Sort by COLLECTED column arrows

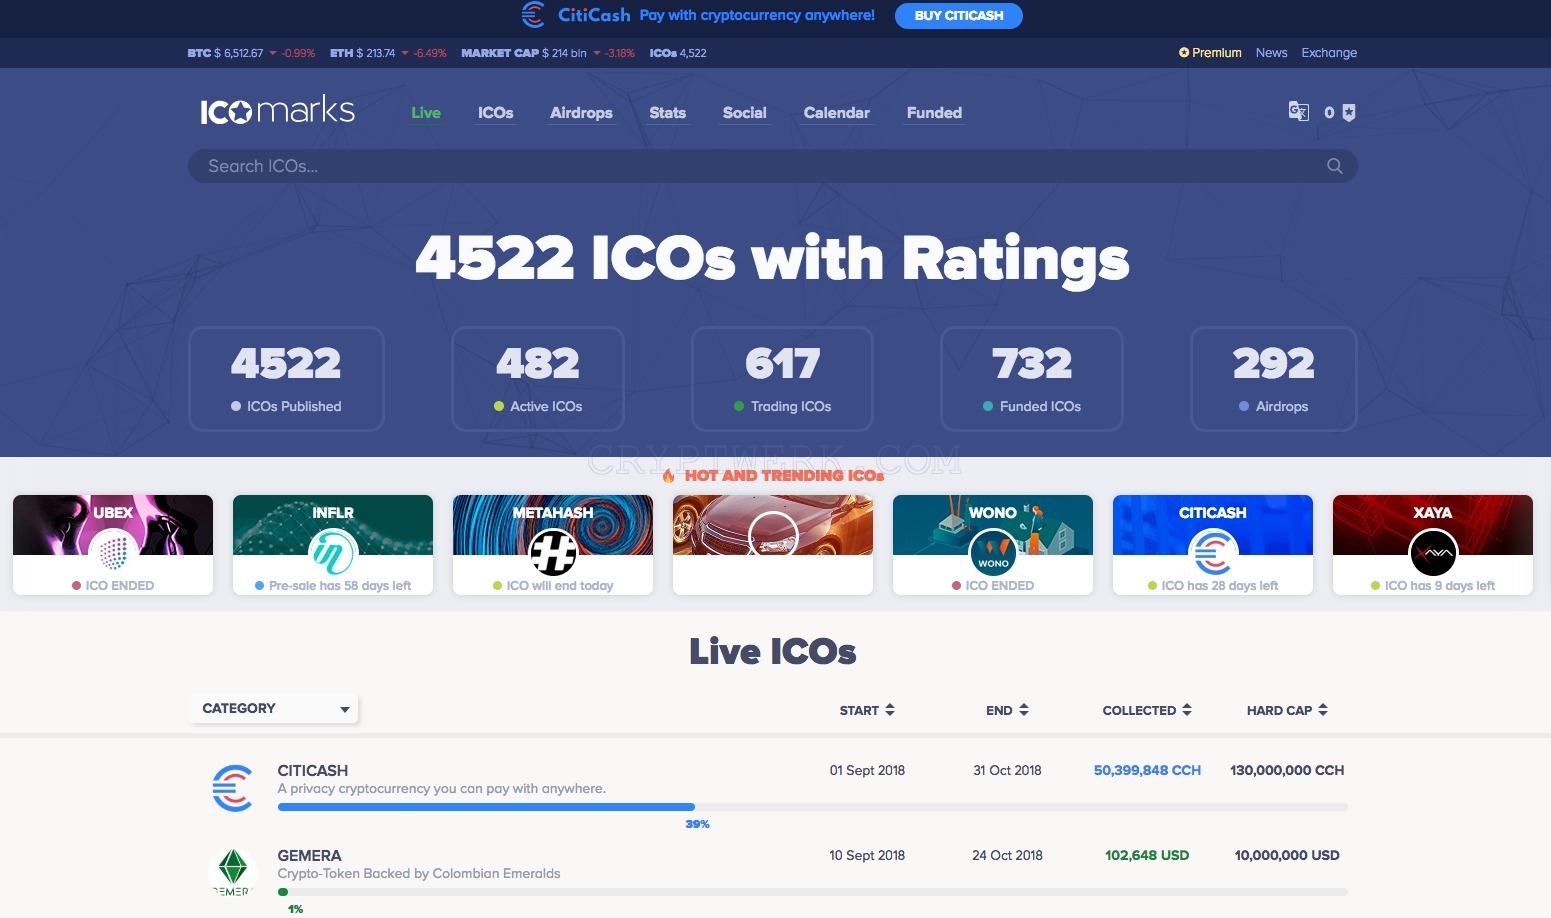tap(1187, 710)
